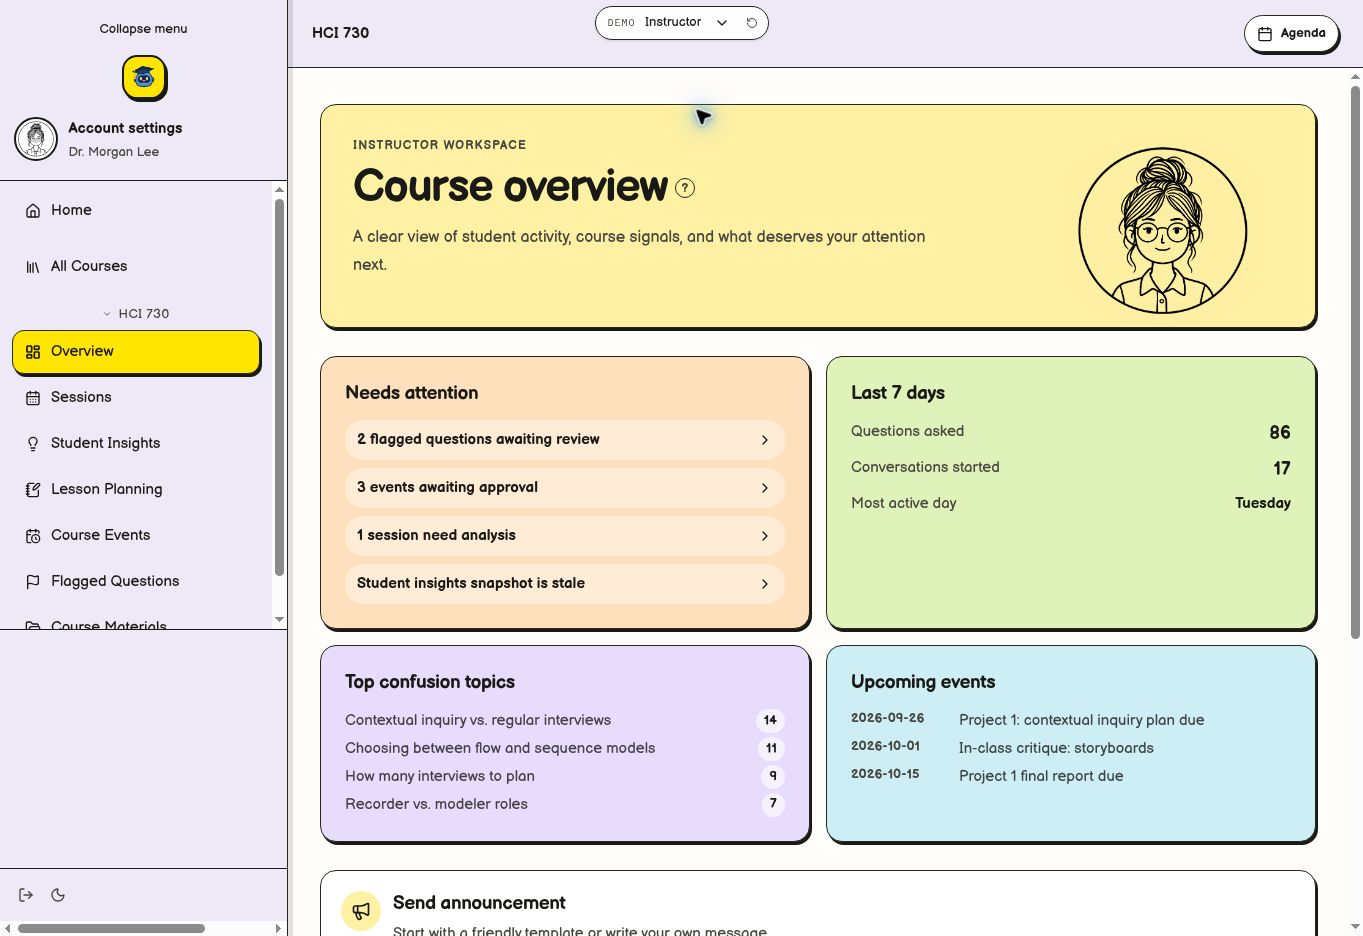The image size is (1363, 936).
Task: Click the reset demo role refresh icon
Action: (x=752, y=23)
